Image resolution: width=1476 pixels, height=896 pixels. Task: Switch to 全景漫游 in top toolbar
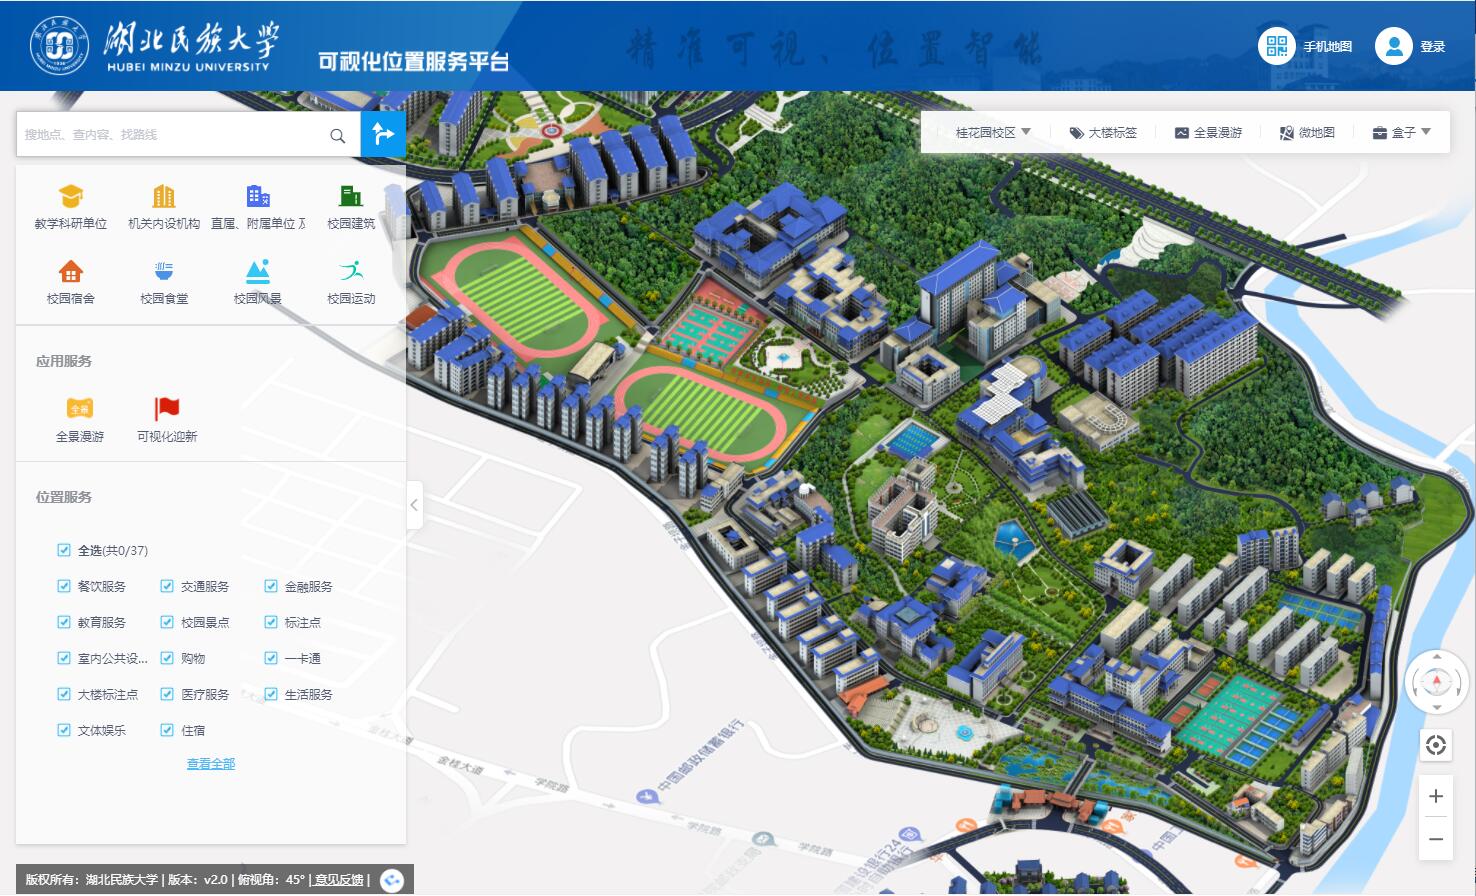click(x=1208, y=132)
